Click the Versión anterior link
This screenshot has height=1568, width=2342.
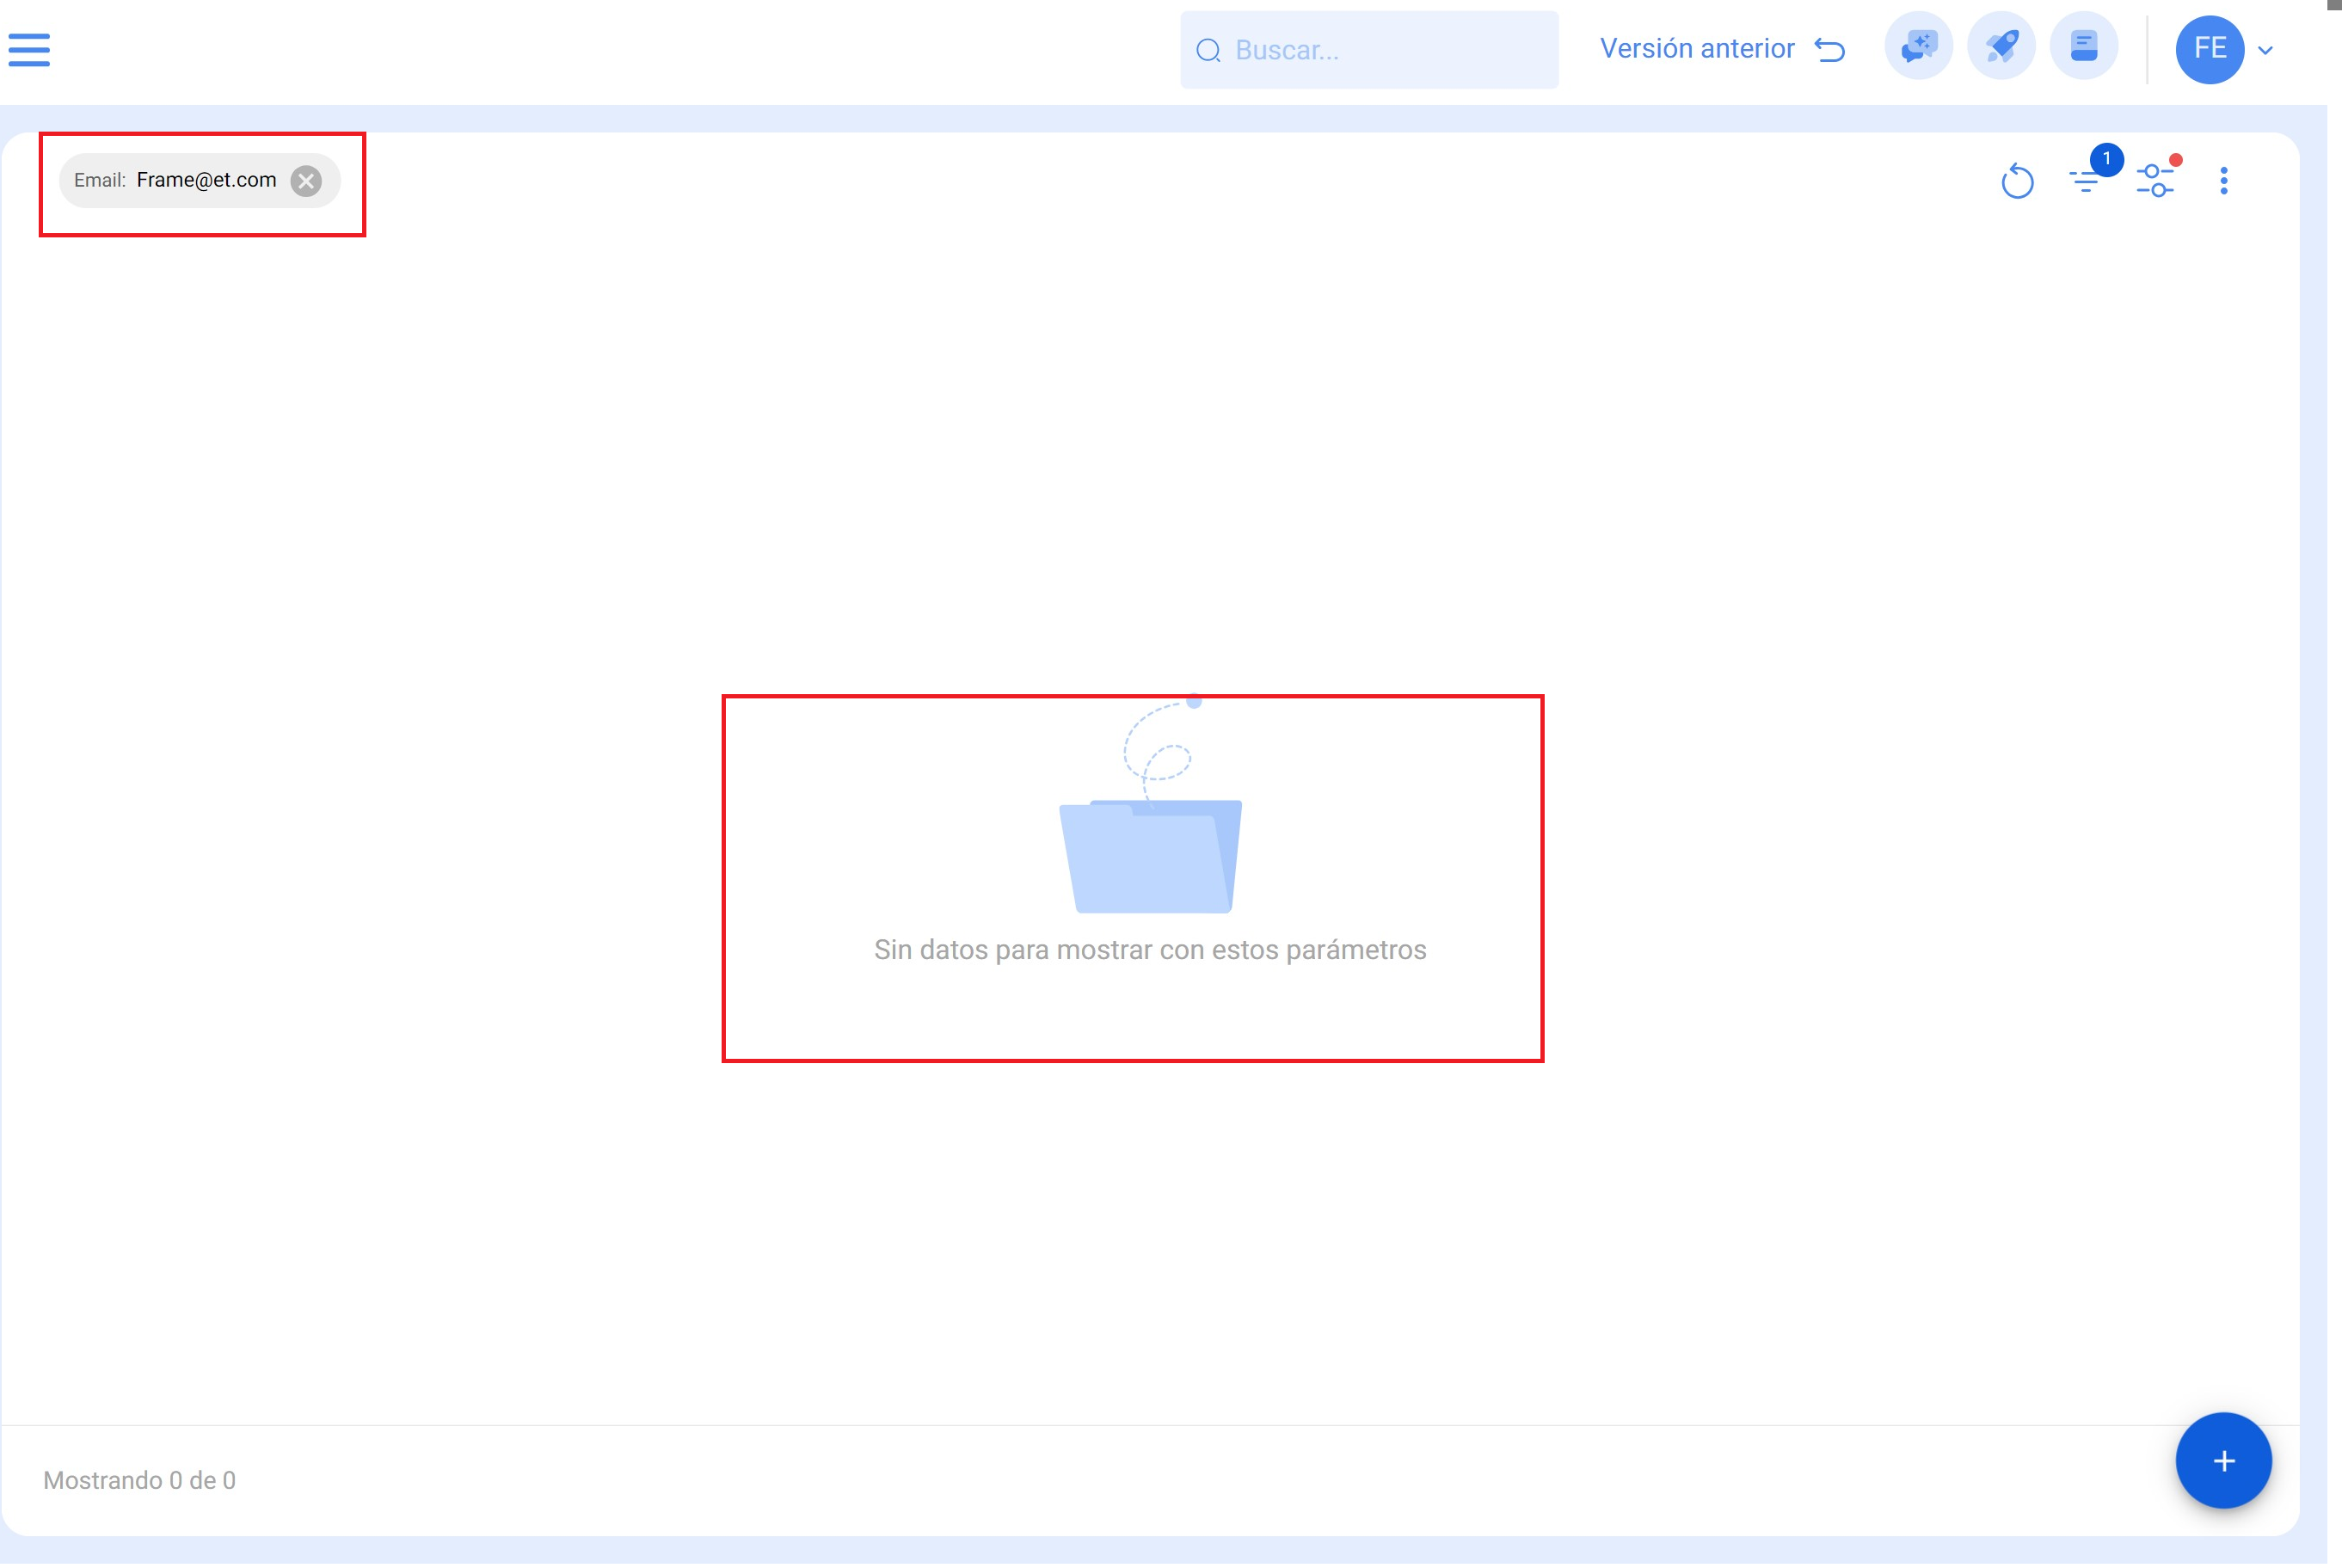point(1696,49)
